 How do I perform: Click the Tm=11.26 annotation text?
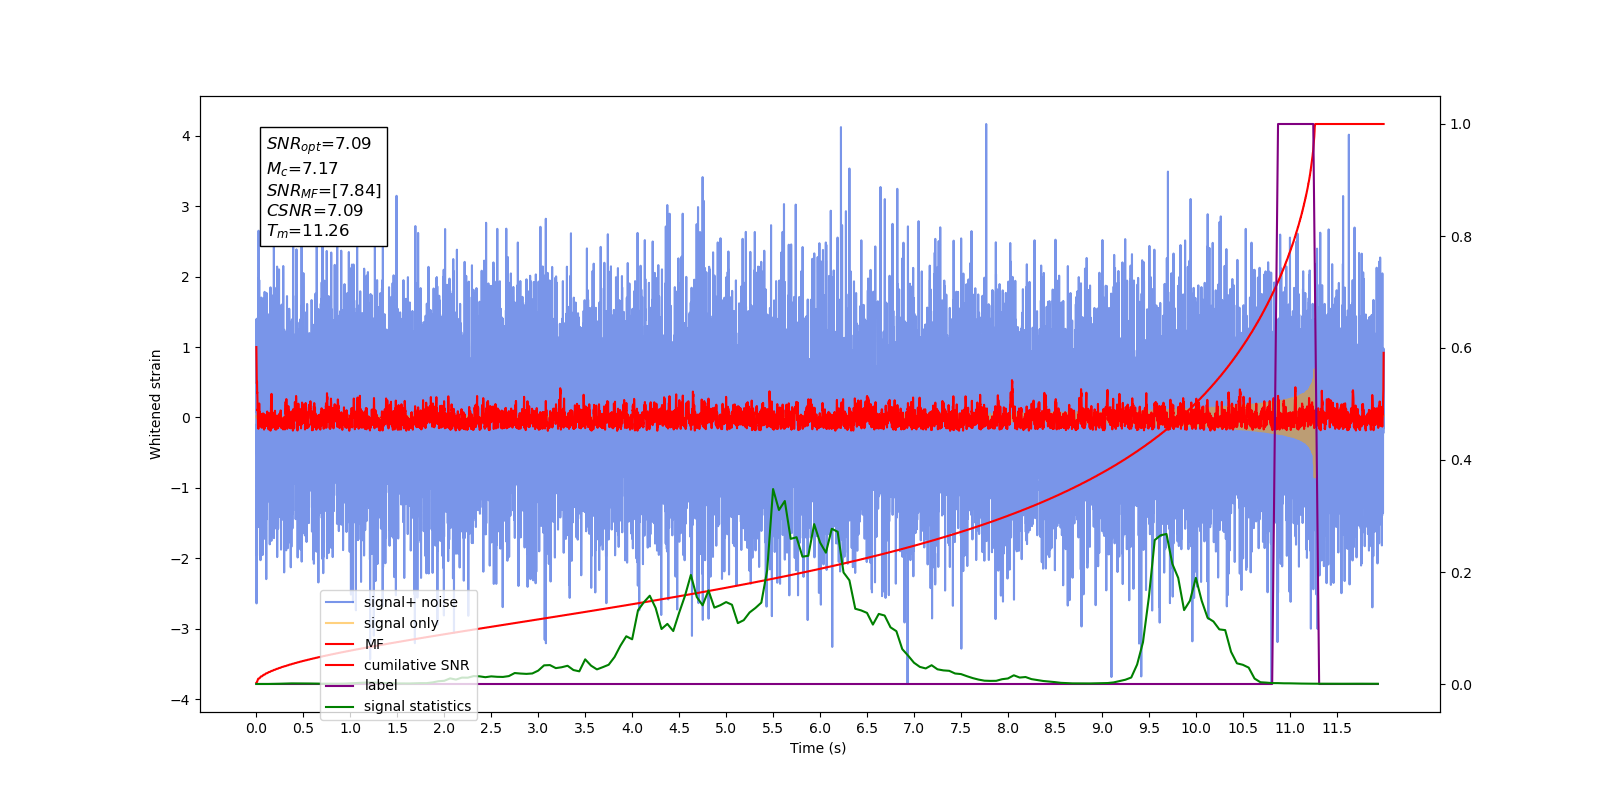(308, 231)
